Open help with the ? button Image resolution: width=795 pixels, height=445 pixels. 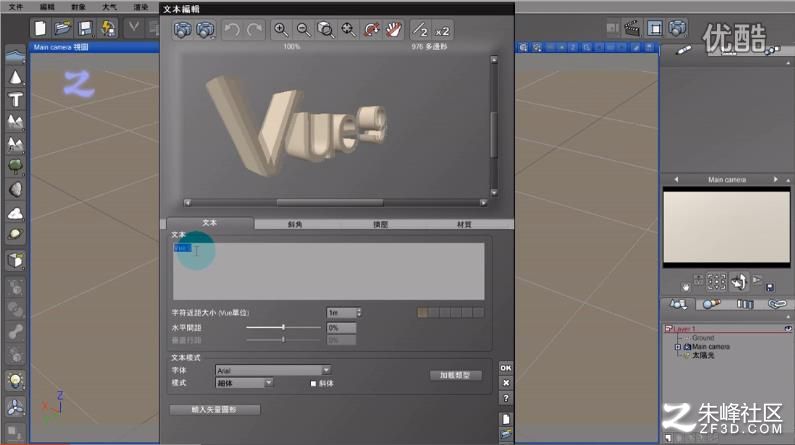pos(505,398)
